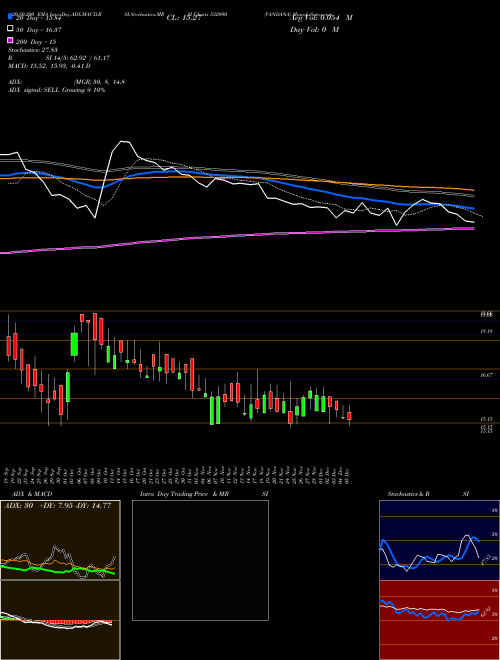Click the 15.15 price axis label
This screenshot has width=500, height=660.
click(x=486, y=419)
